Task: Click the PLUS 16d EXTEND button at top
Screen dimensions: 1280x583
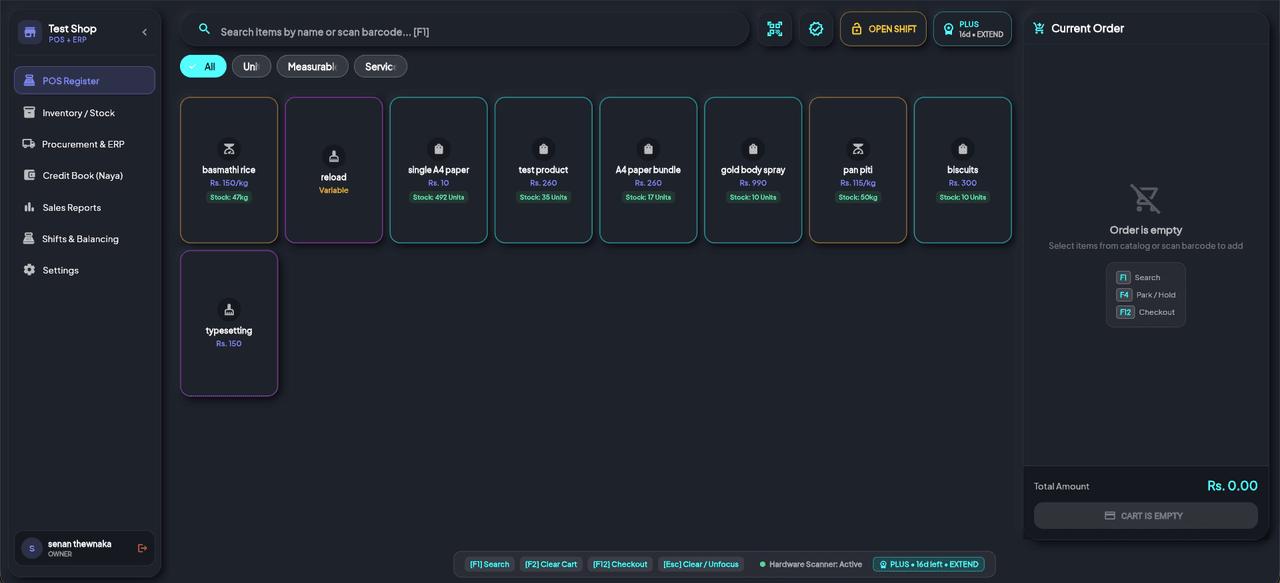Action: click(x=972, y=29)
